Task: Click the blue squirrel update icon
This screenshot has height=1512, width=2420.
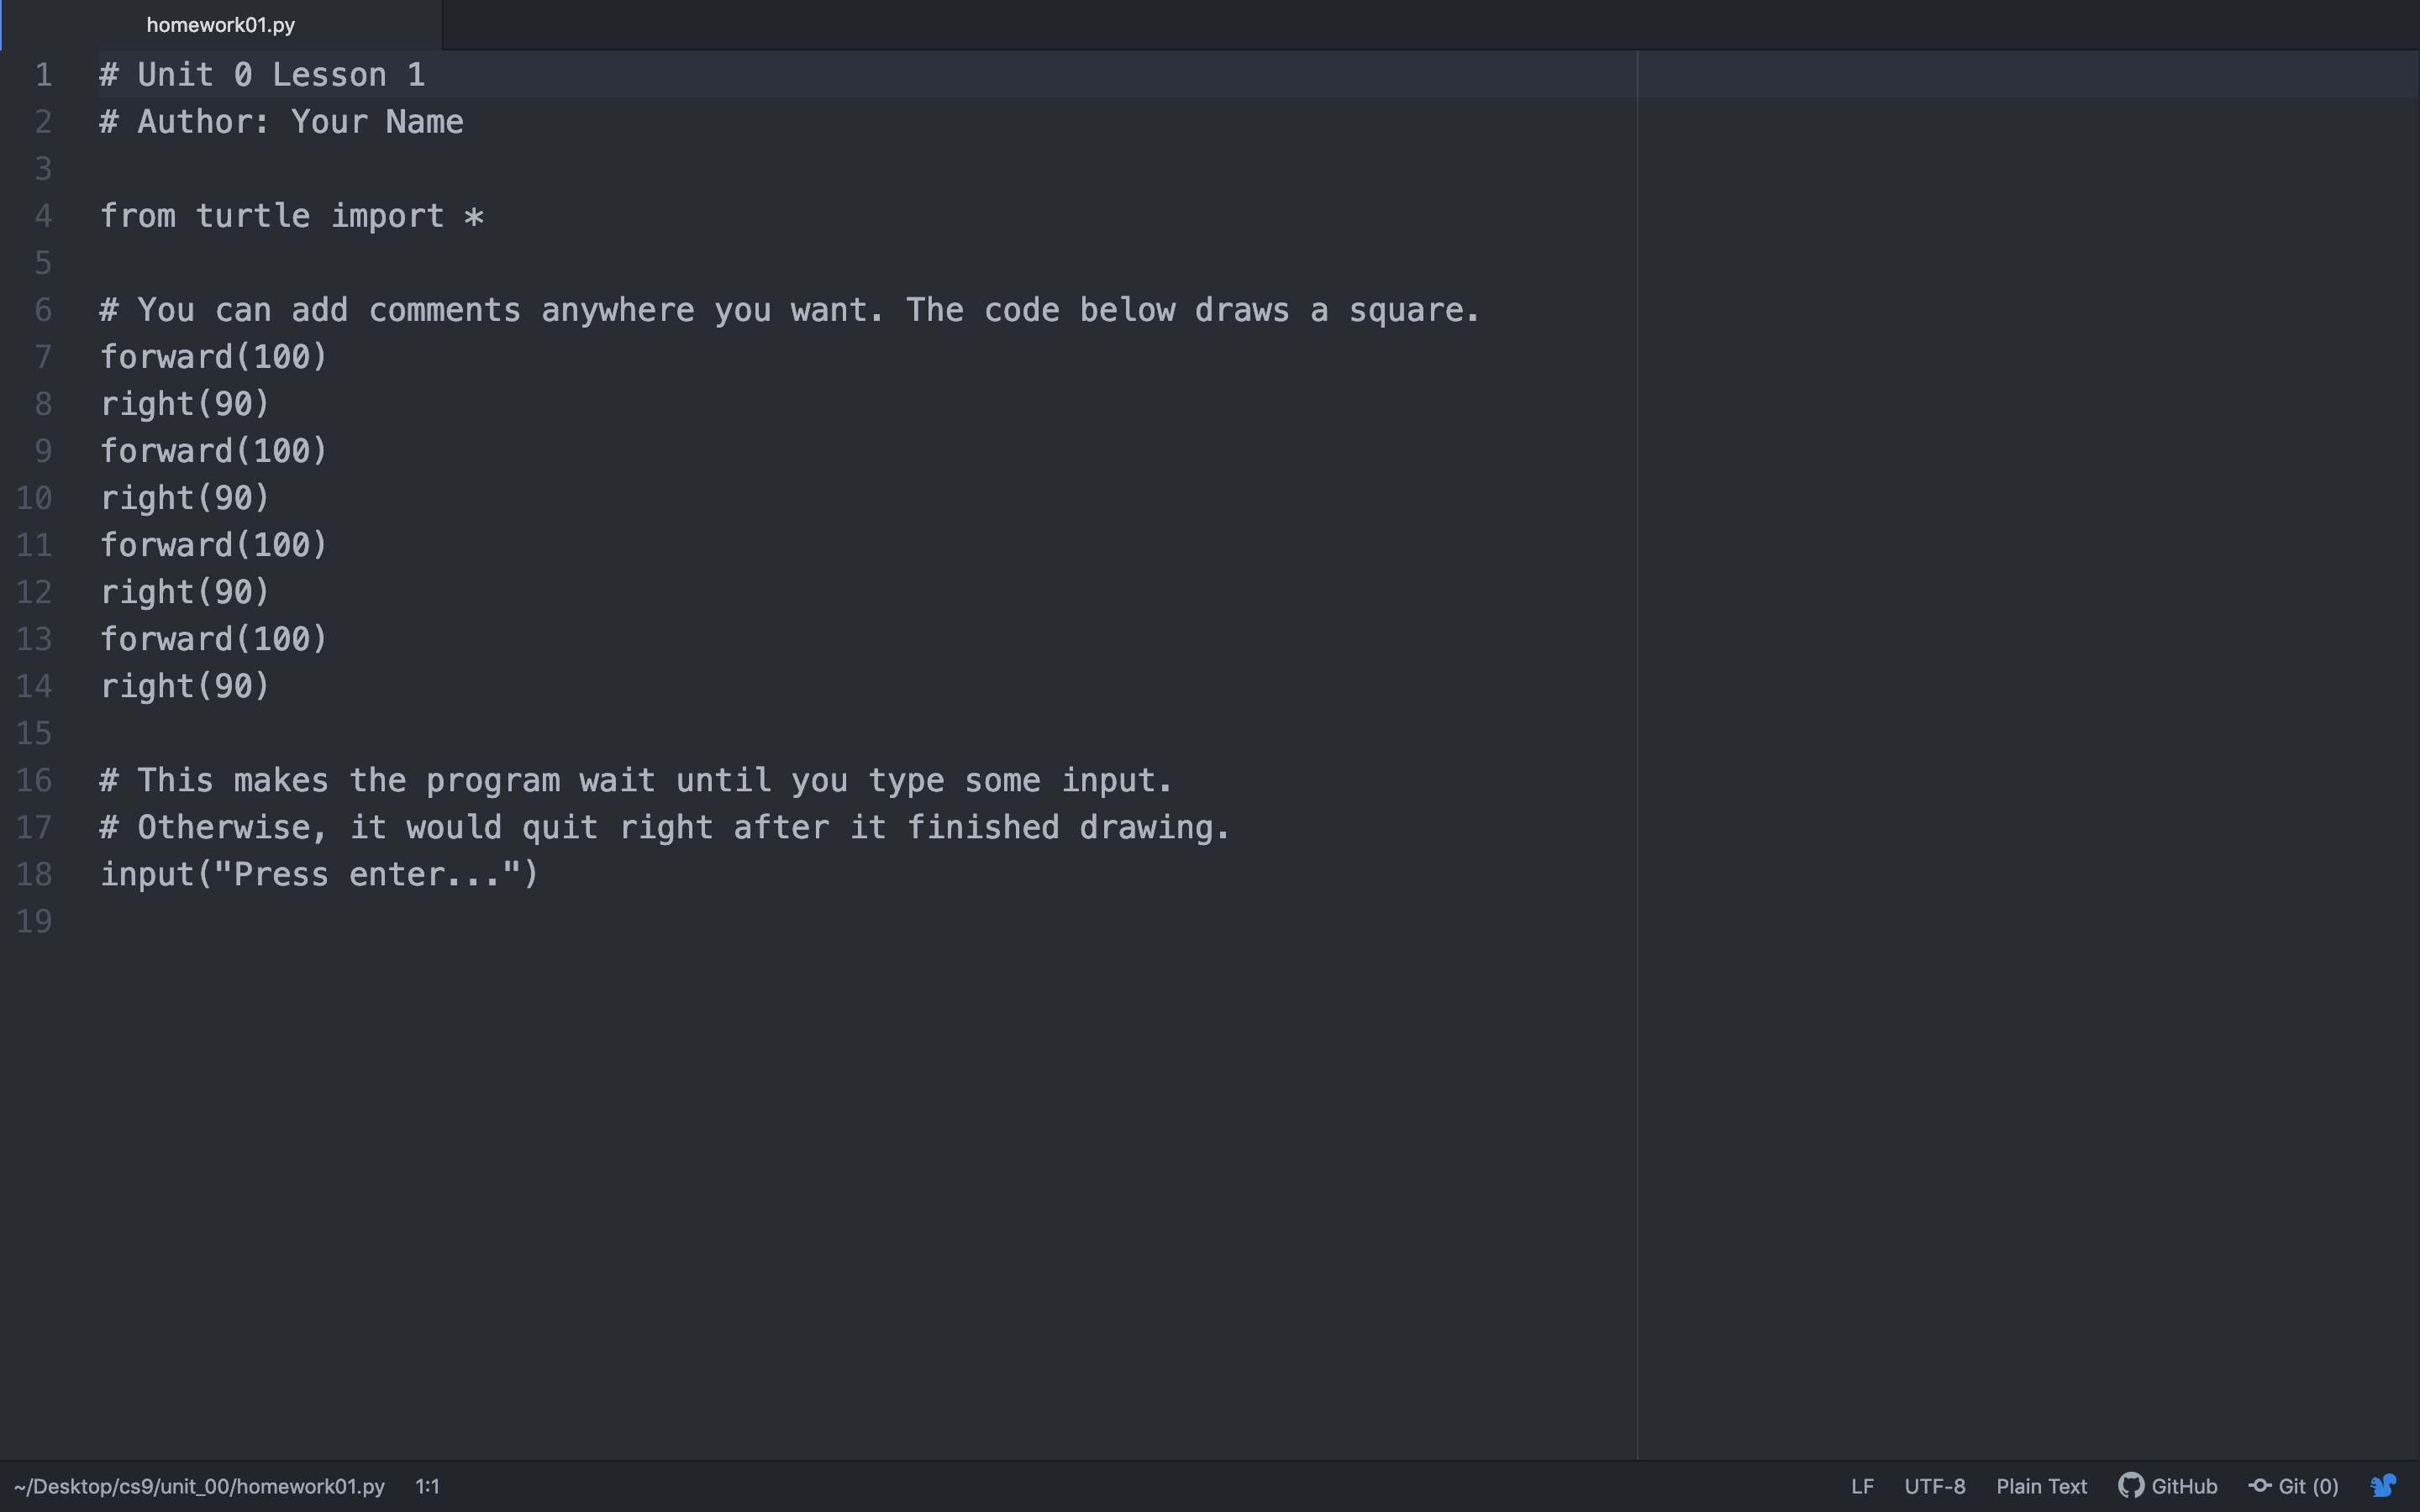Action: pyautogui.click(x=2383, y=1486)
